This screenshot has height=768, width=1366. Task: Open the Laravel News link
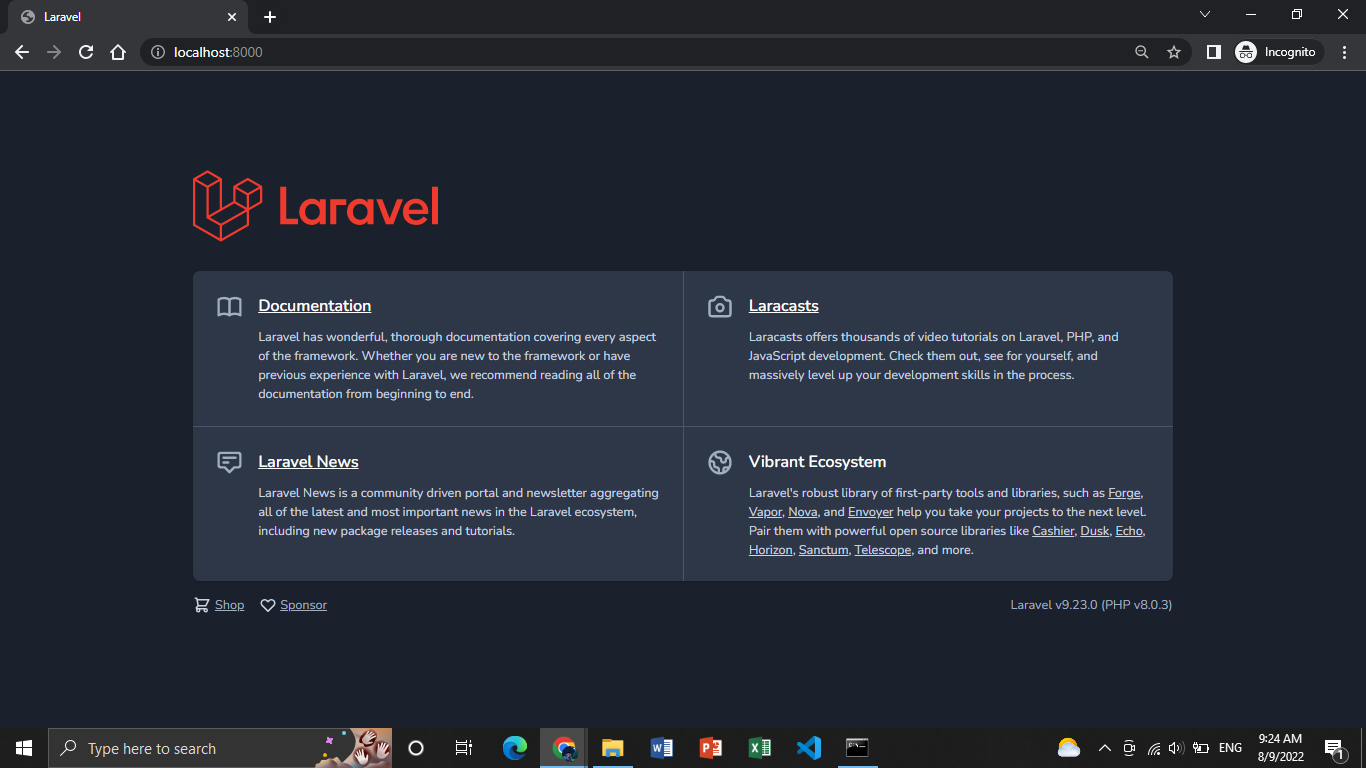[x=308, y=462]
